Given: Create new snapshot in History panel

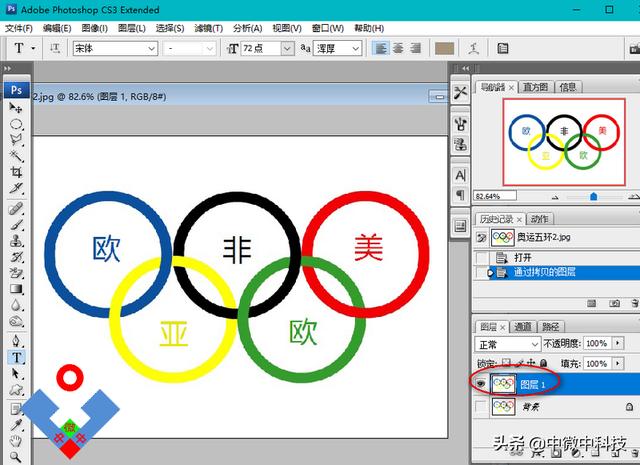Looking at the screenshot, I should click(x=614, y=303).
